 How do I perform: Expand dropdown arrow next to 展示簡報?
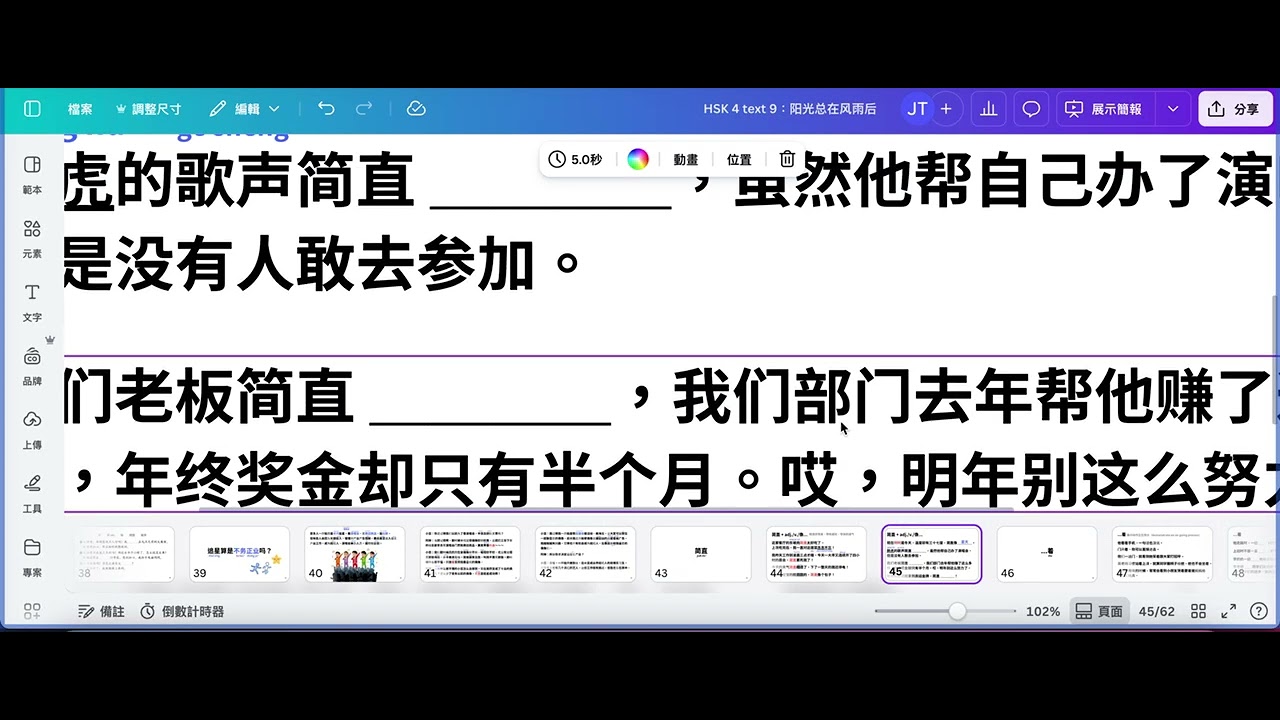[1173, 109]
